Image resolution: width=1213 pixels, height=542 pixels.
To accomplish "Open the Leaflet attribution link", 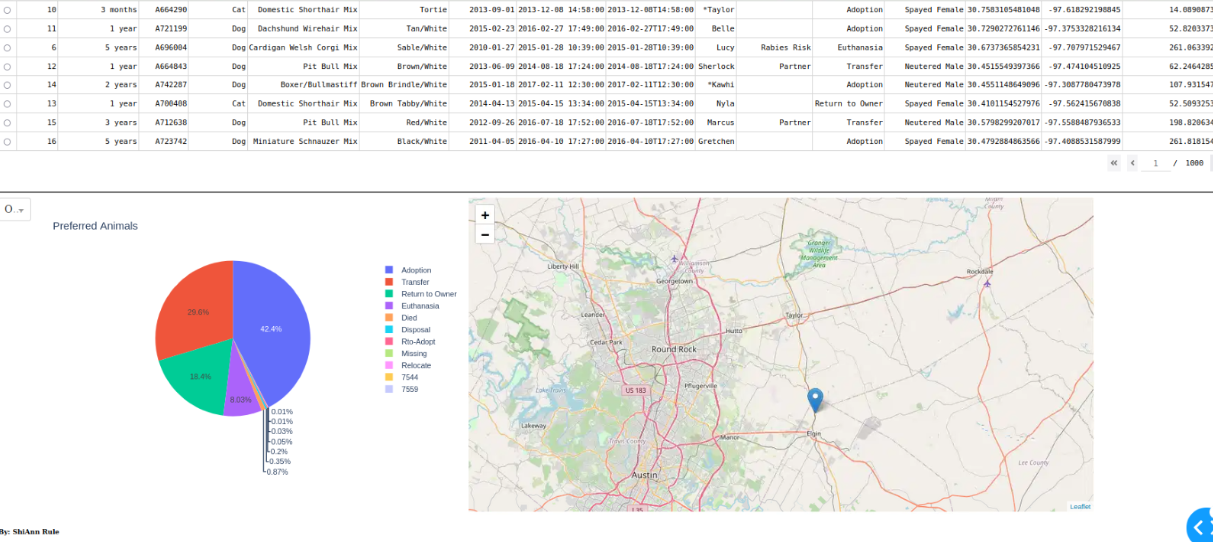I will [1080, 507].
